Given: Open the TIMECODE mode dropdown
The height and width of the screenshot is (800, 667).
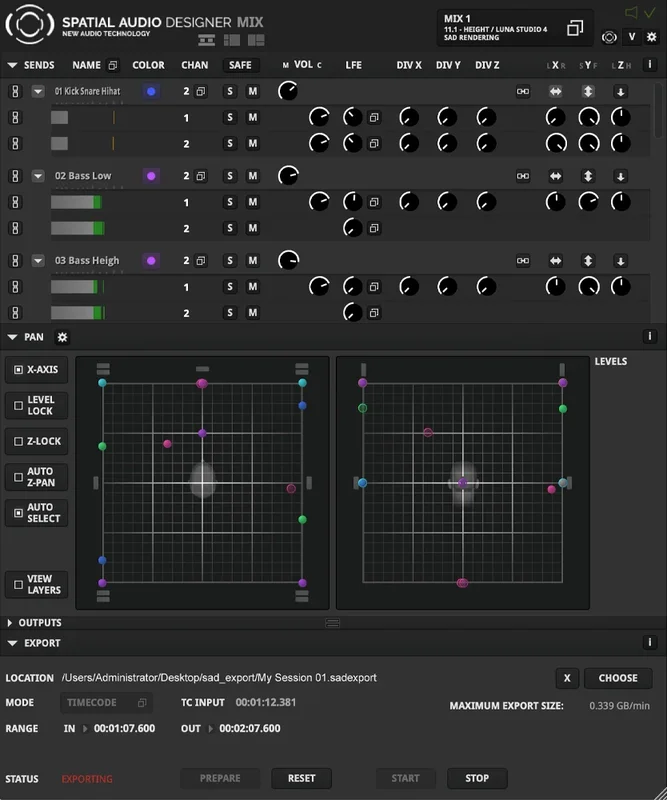Looking at the screenshot, I should point(106,703).
